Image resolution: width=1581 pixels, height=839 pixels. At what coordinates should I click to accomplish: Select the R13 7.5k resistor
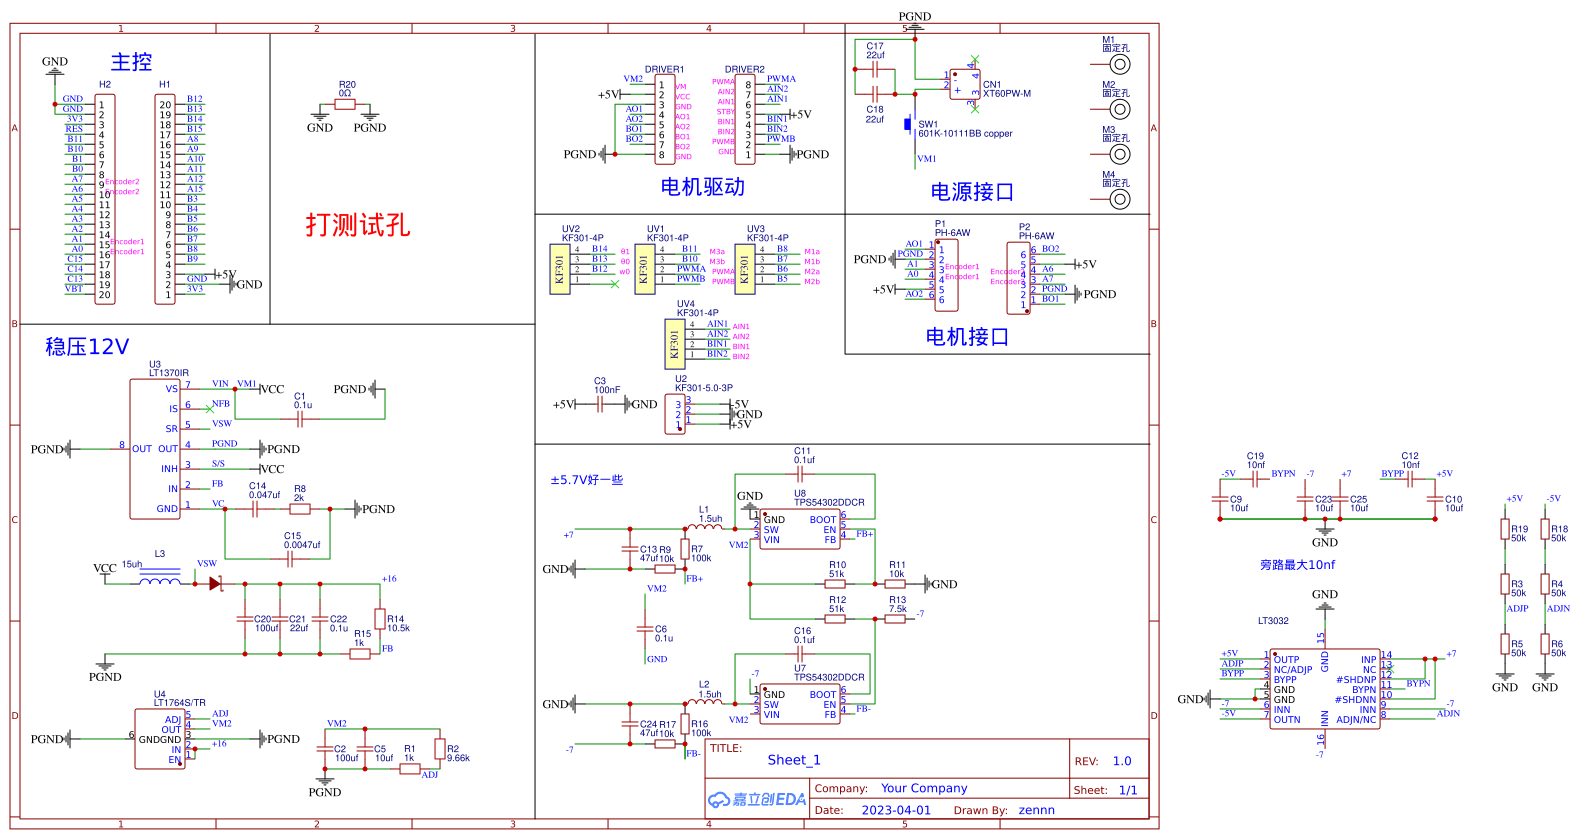[896, 619]
